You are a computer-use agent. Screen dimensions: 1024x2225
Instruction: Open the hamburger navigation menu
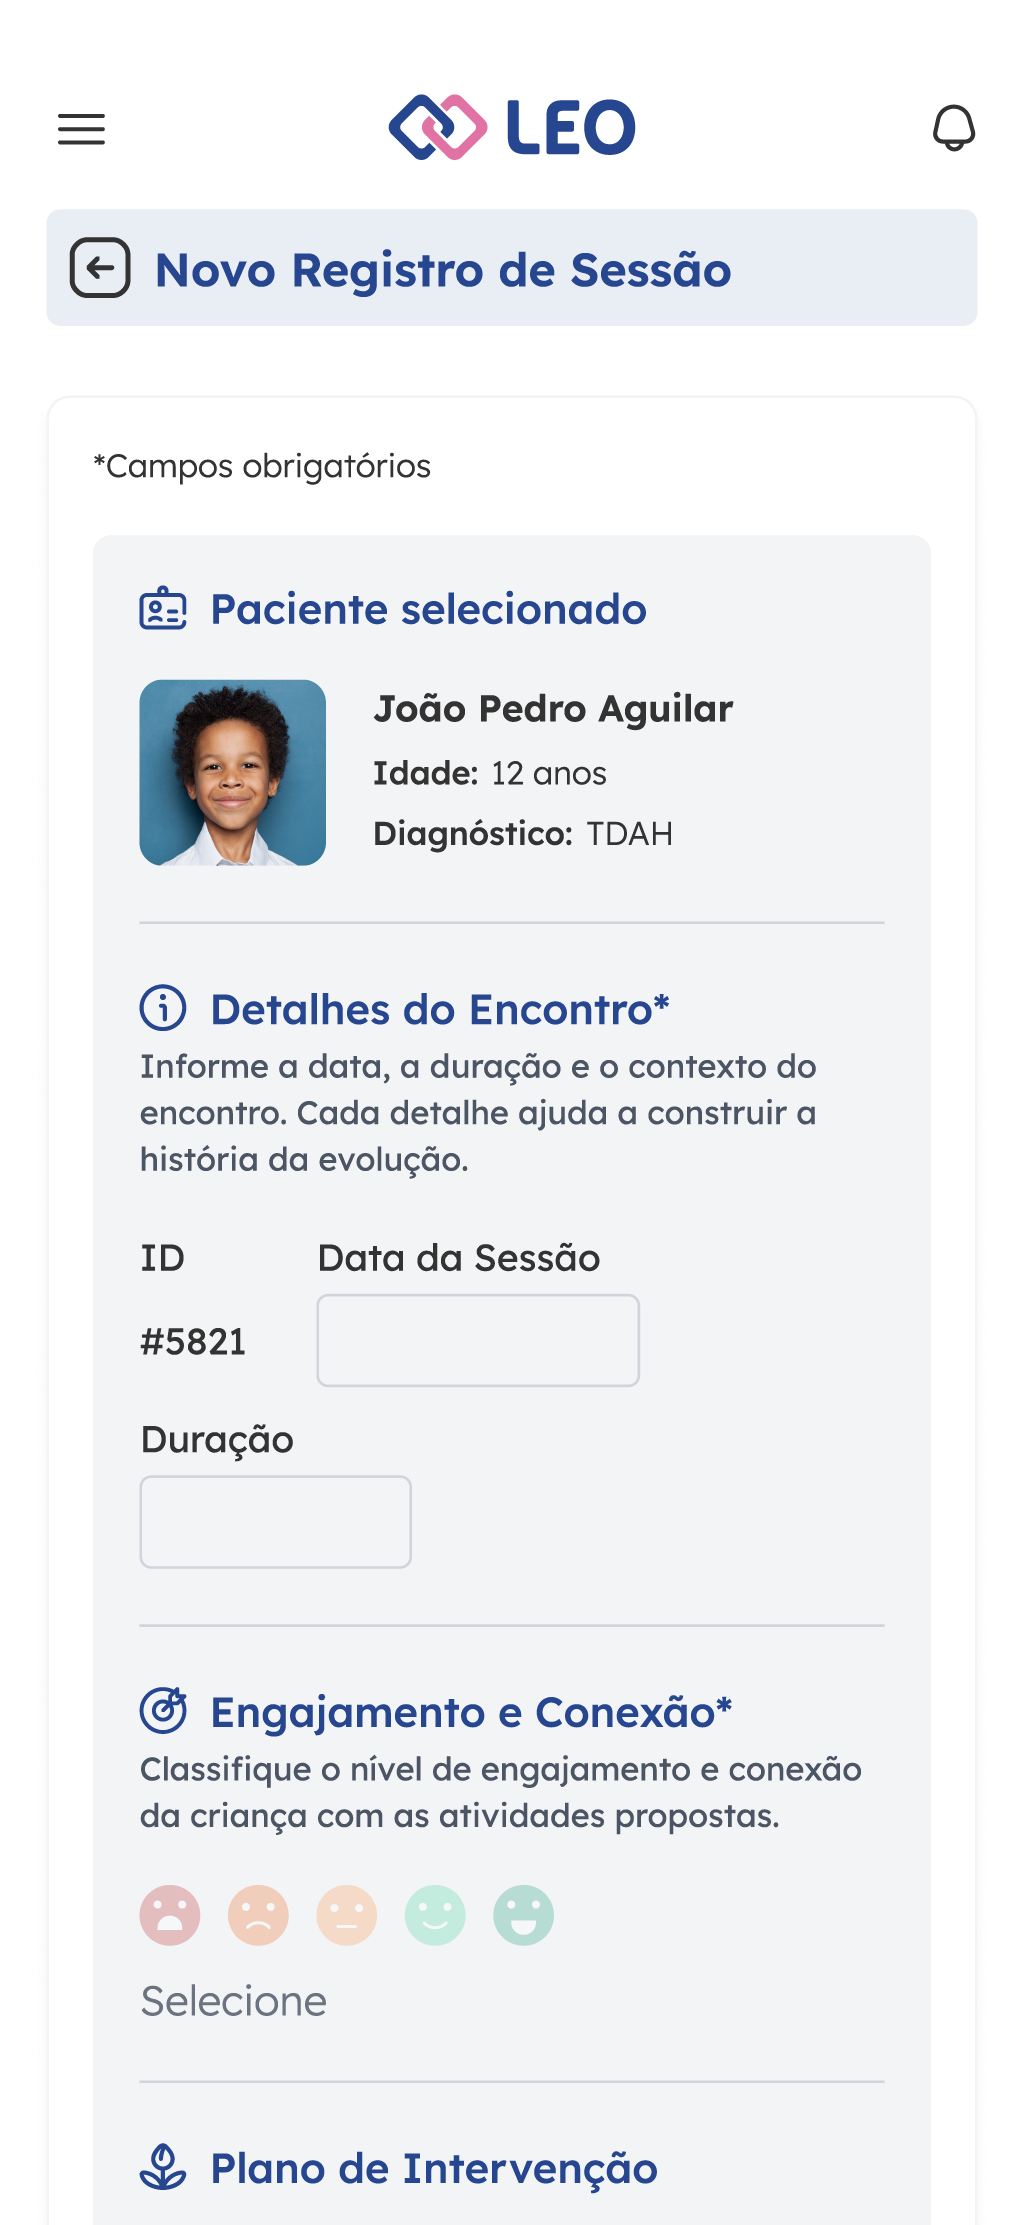81,129
